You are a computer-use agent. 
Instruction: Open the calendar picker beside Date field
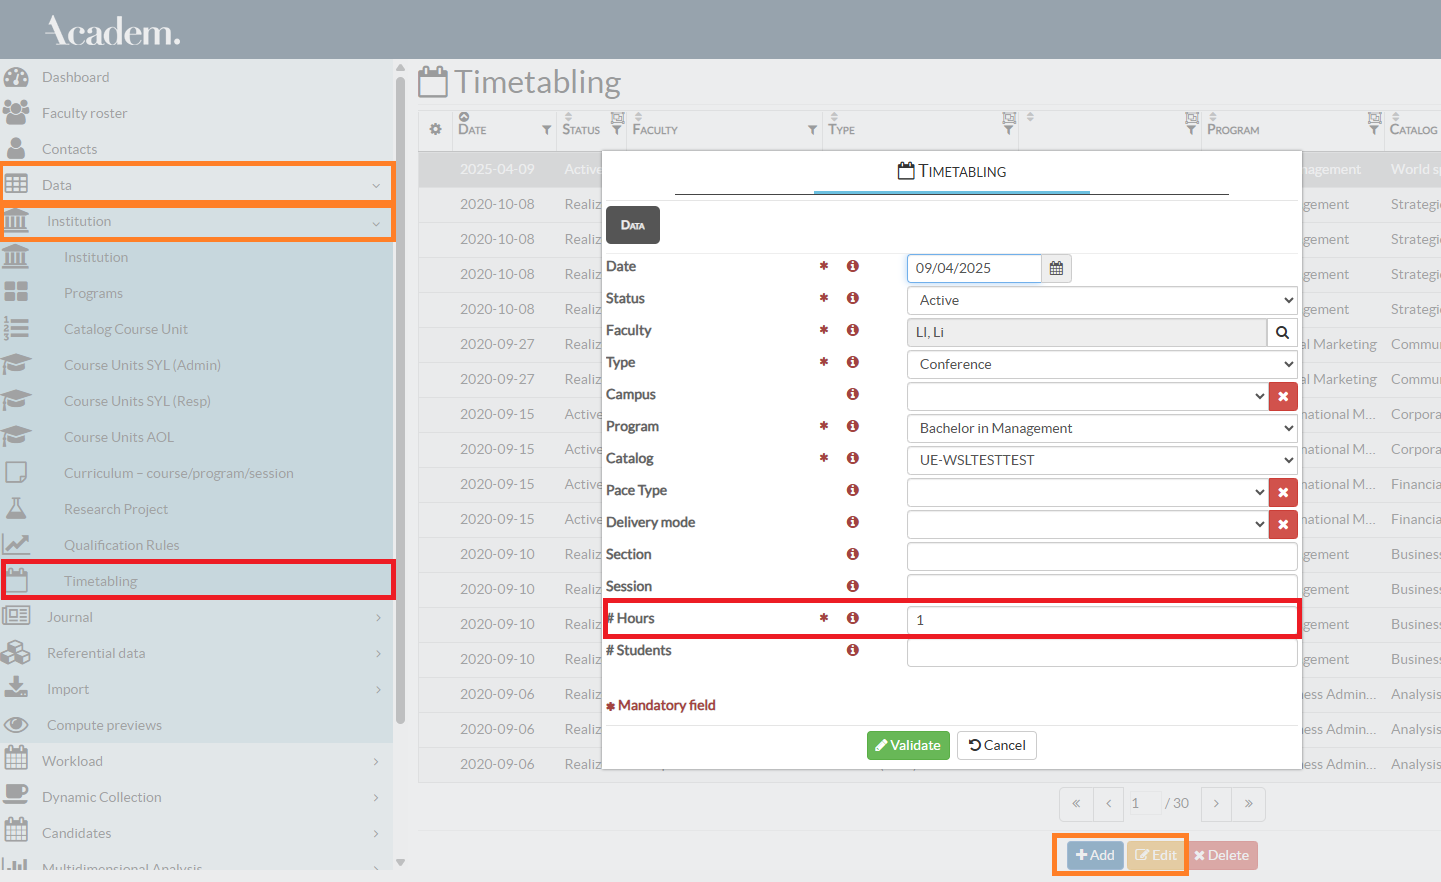click(x=1056, y=268)
